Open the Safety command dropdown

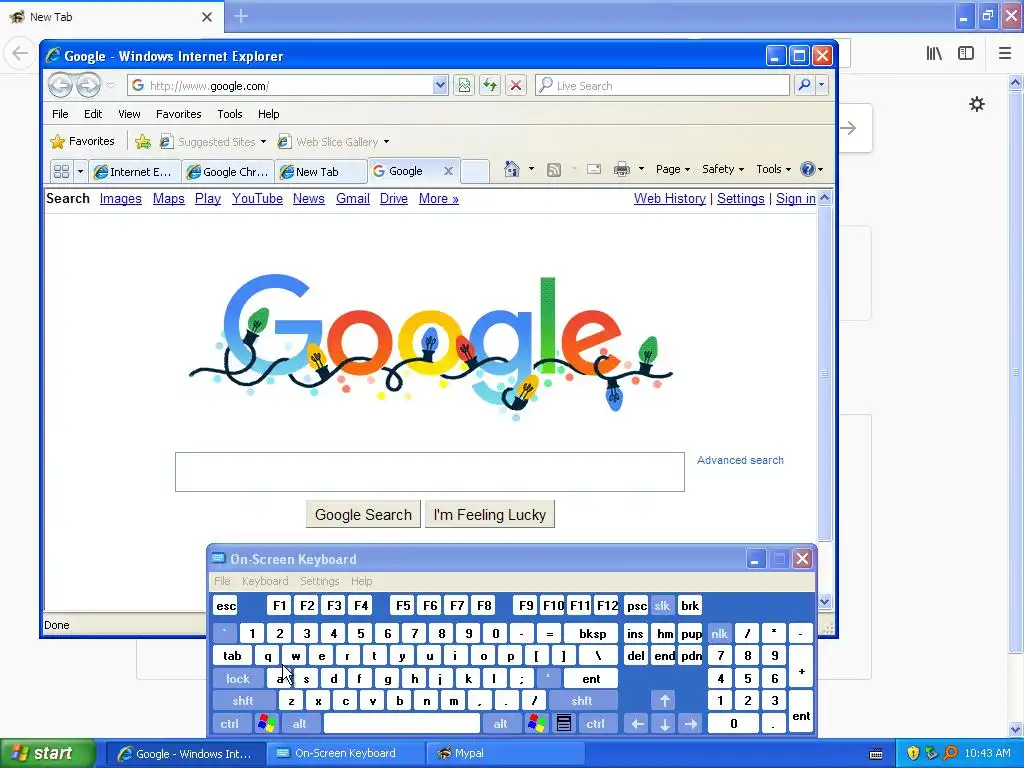click(x=722, y=169)
